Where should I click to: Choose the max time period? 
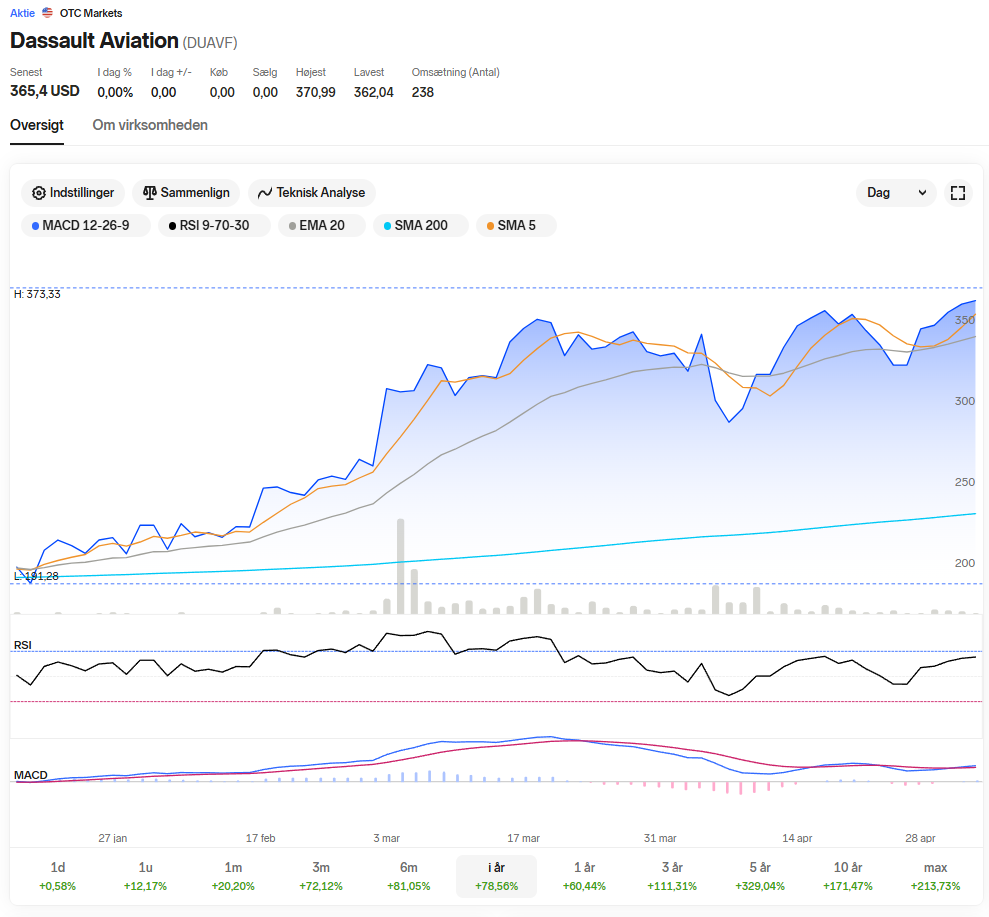click(935, 876)
